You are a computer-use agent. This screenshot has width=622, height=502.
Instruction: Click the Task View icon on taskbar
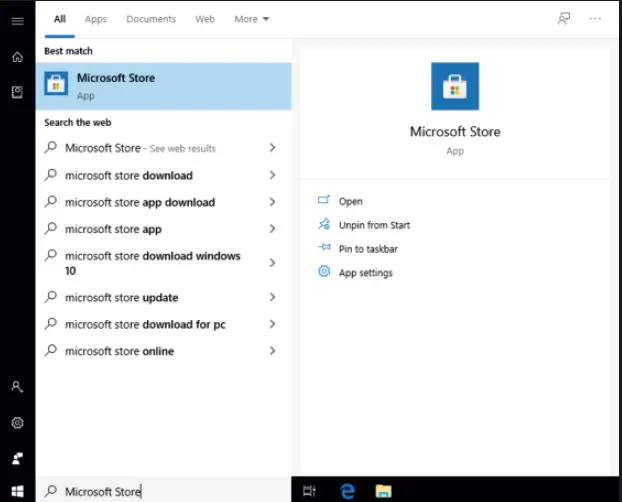[x=310, y=490]
